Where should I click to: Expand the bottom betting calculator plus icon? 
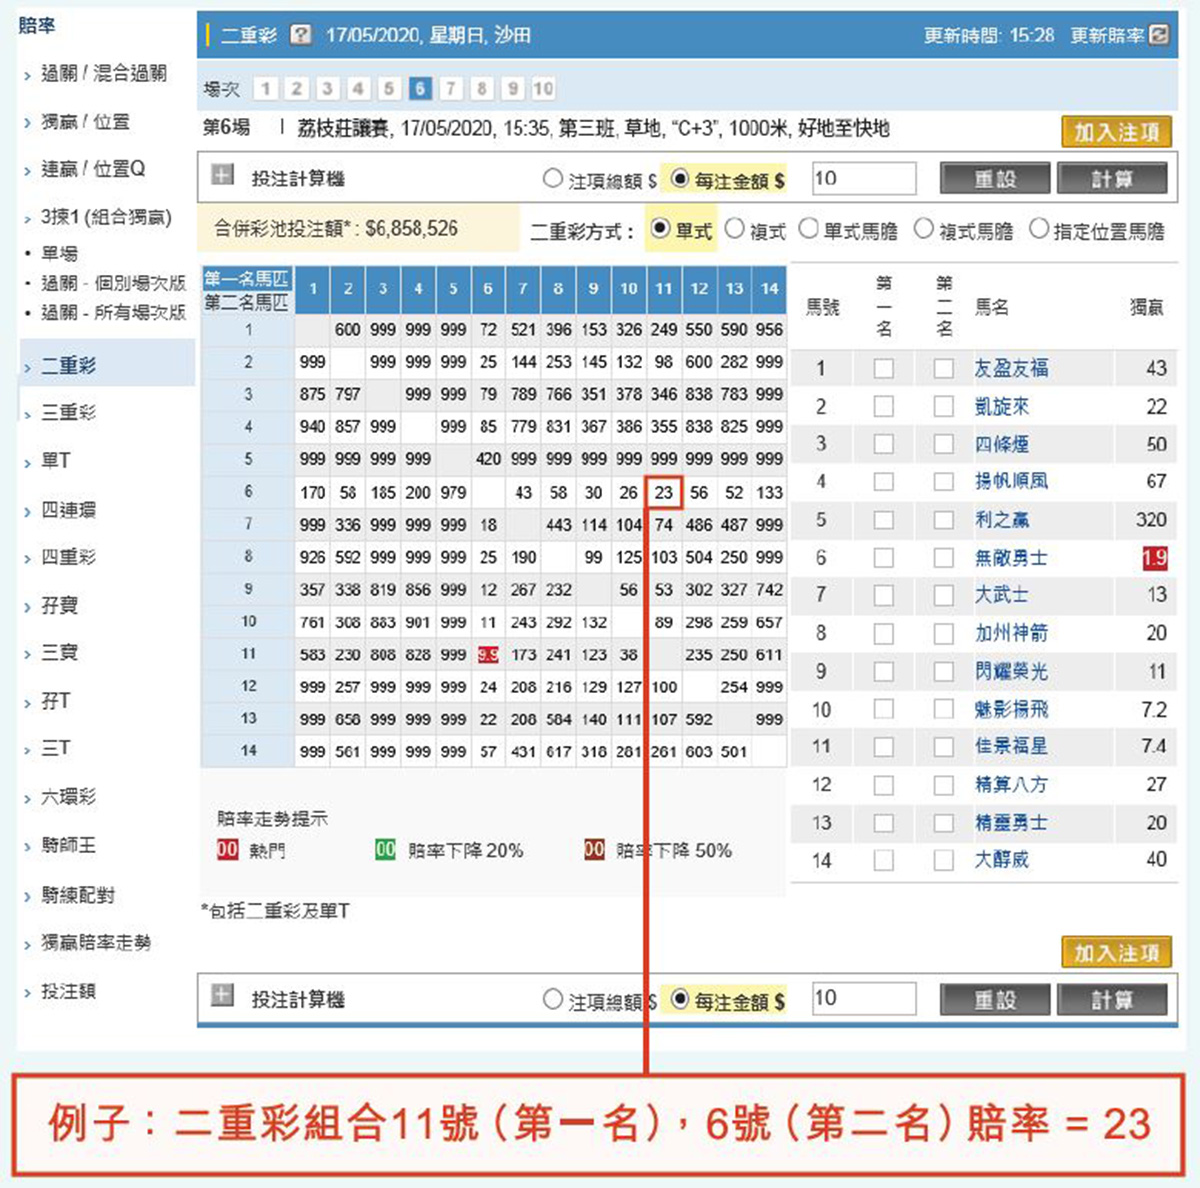tap(222, 998)
